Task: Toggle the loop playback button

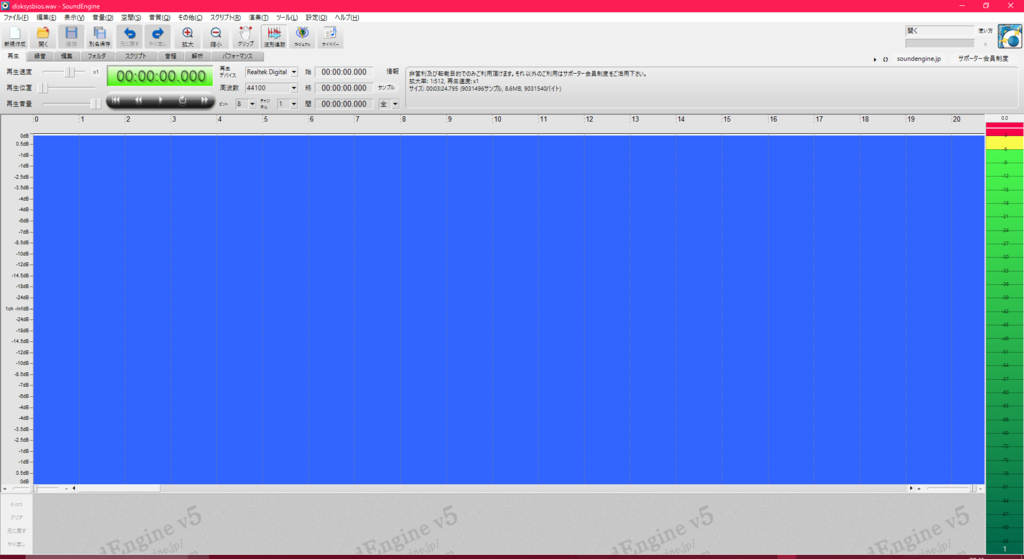Action: click(182, 100)
